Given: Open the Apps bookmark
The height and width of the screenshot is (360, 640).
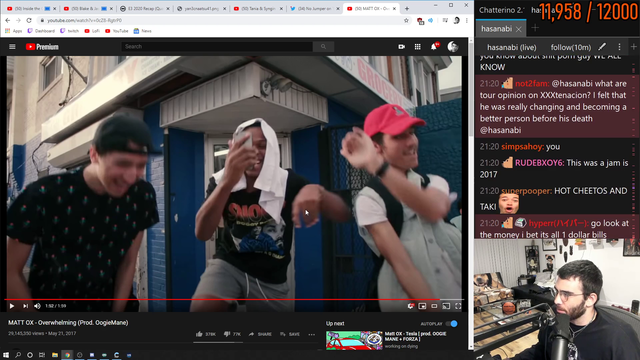Looking at the screenshot, I should (x=13, y=31).
